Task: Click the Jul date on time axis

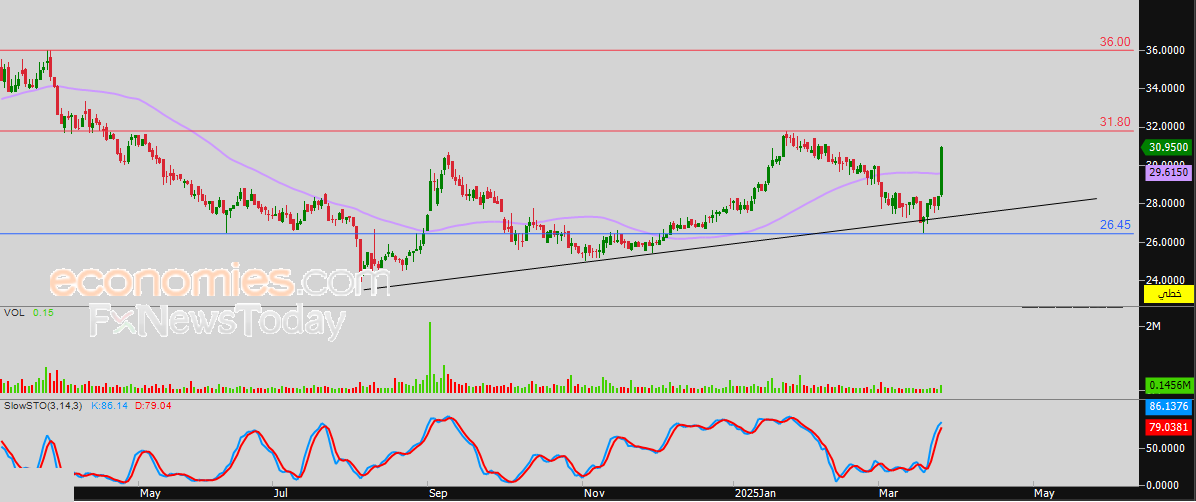Action: point(282,494)
